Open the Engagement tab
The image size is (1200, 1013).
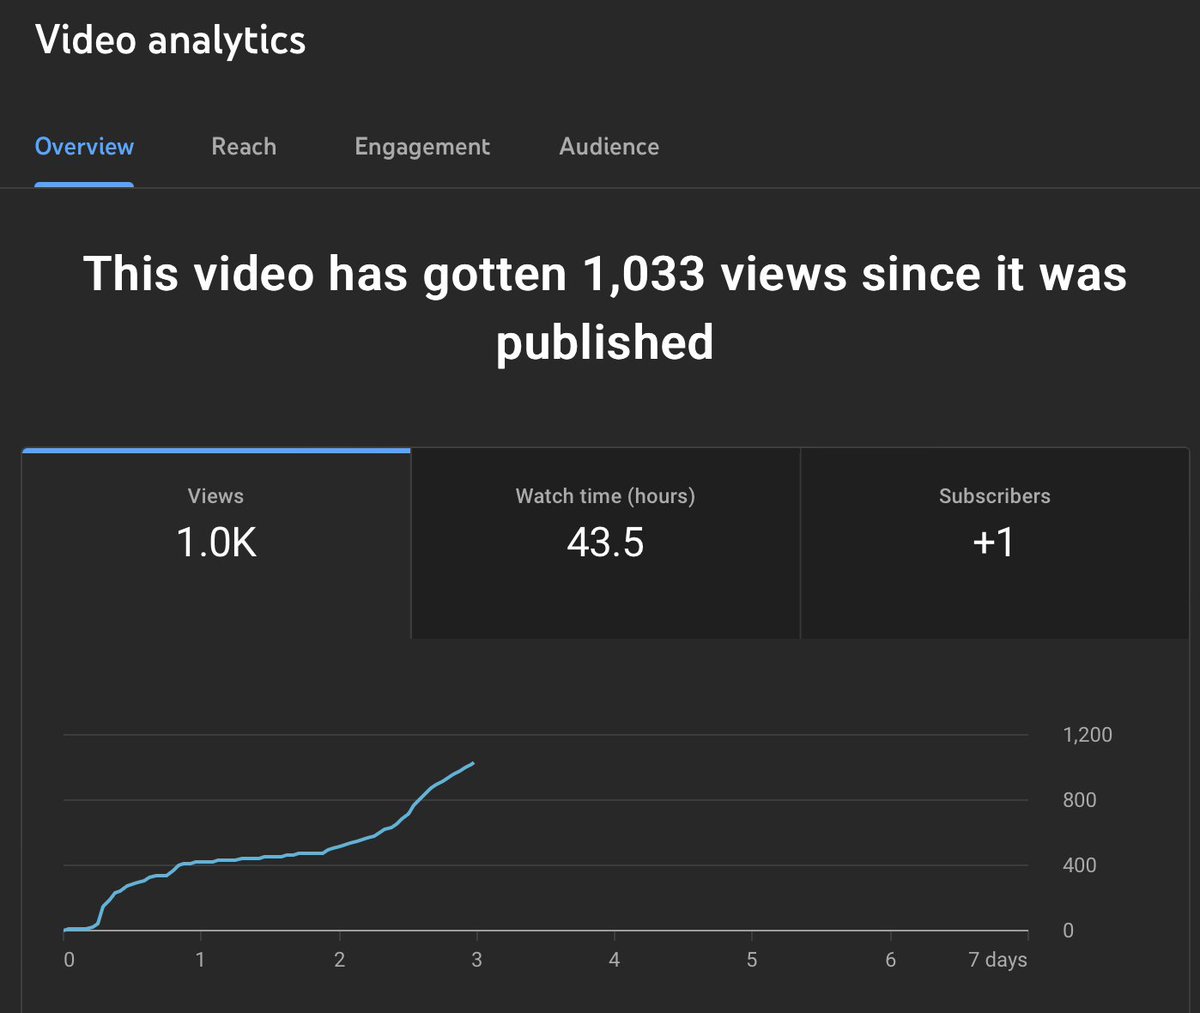422,147
